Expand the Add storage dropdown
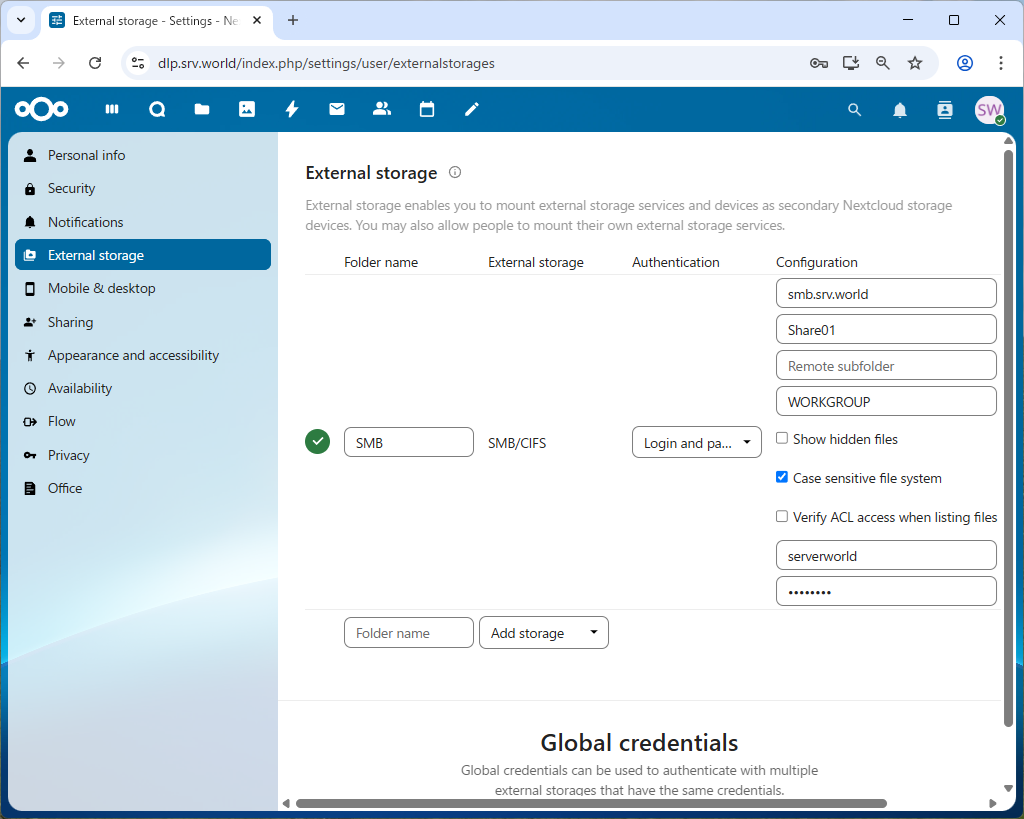Screen dimensions: 1024x819 (544, 633)
